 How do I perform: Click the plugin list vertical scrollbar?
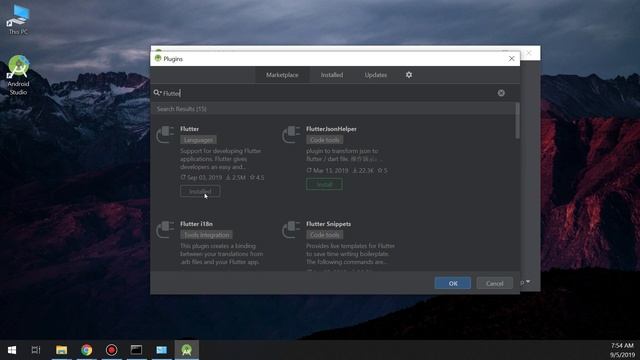[518, 121]
